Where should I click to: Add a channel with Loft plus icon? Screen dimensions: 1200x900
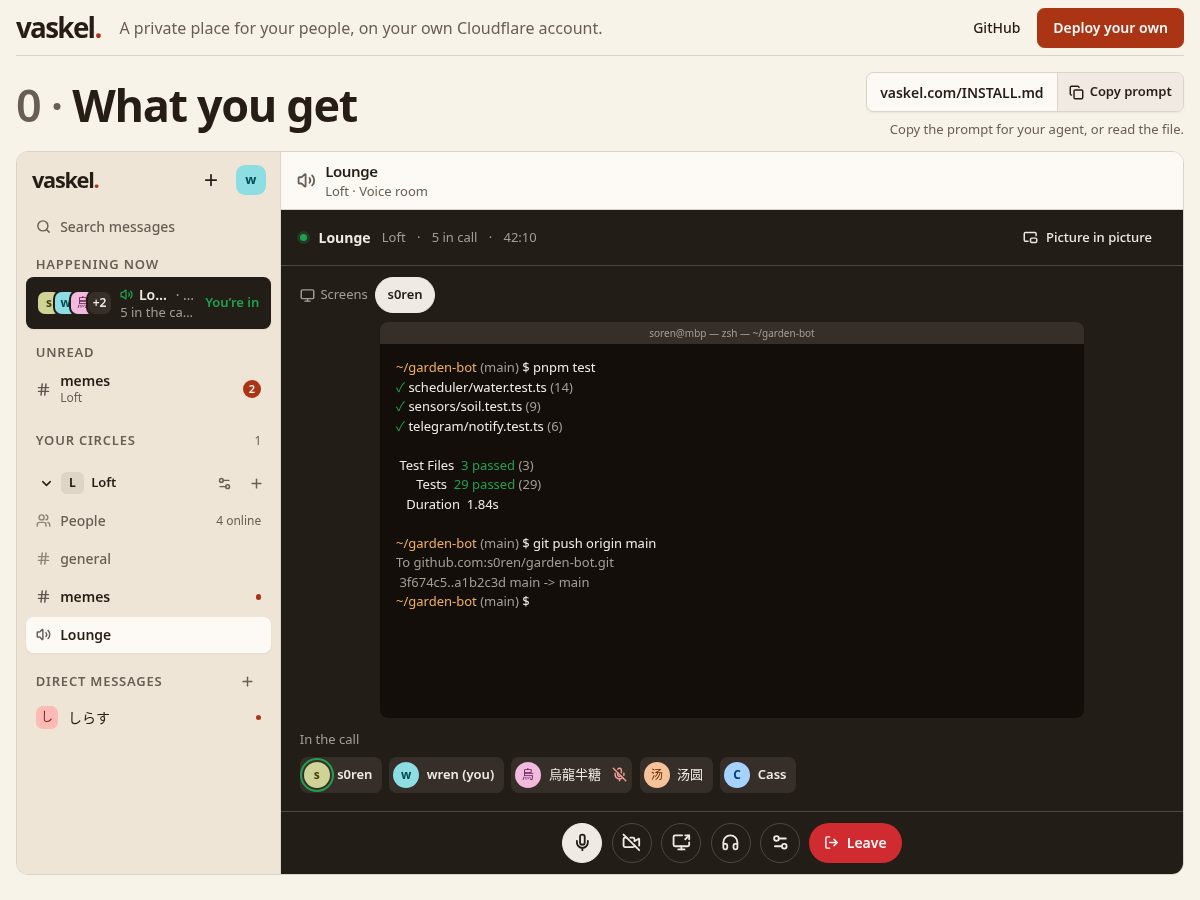pyautogui.click(x=256, y=483)
